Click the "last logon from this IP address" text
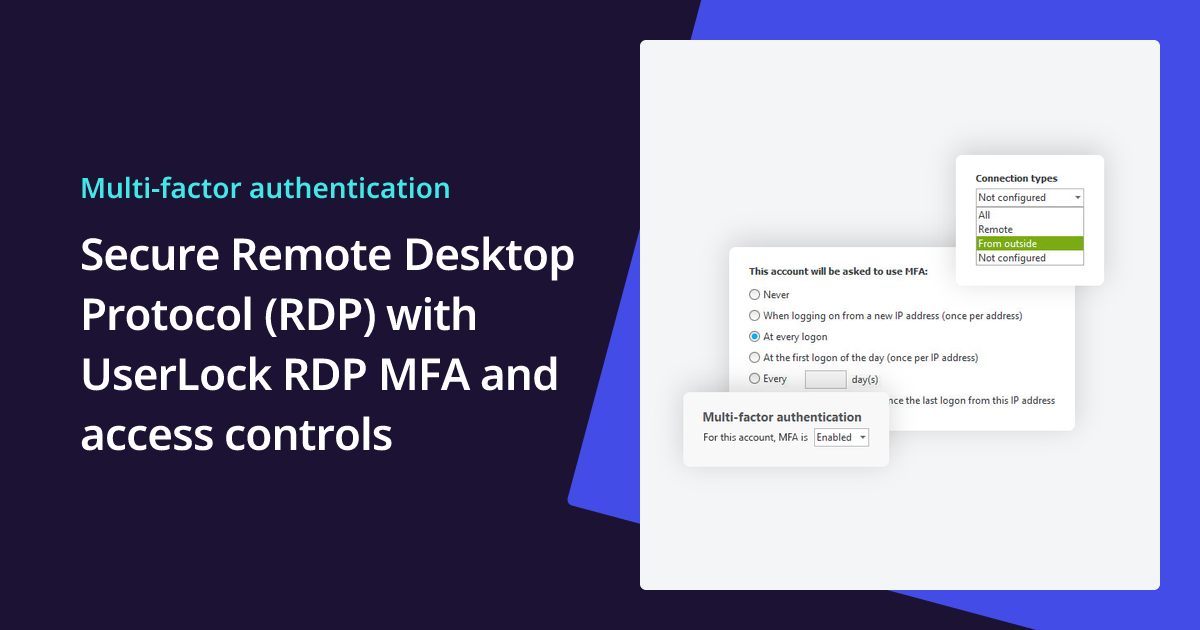This screenshot has height=630, width=1200. (975, 400)
